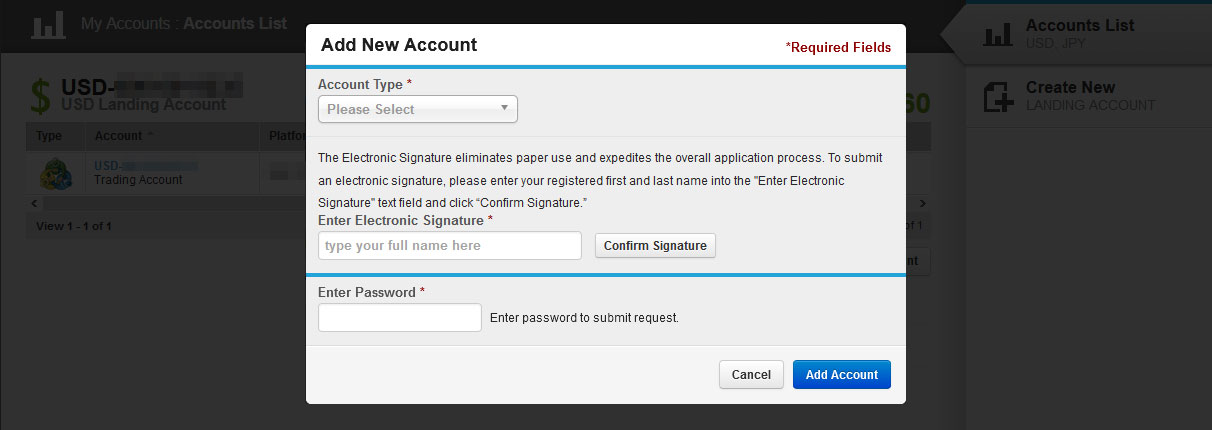This screenshot has height=430, width=1212.
Task: Click the Create New document-plus icon
Action: click(x=998, y=96)
